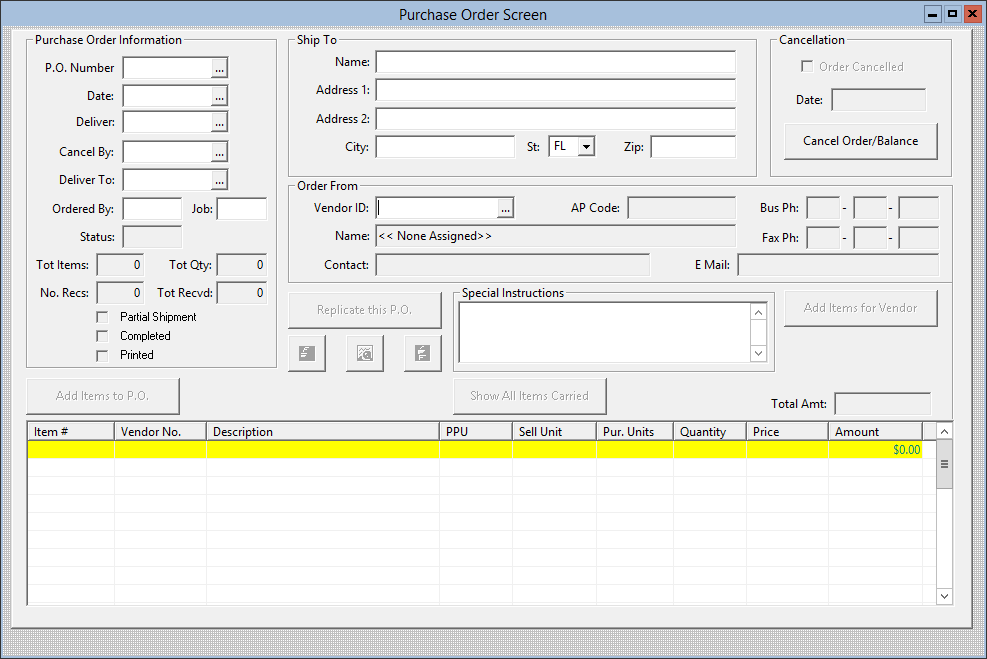Click the Price column header
Screen dimensions: 987x659
coord(787,432)
